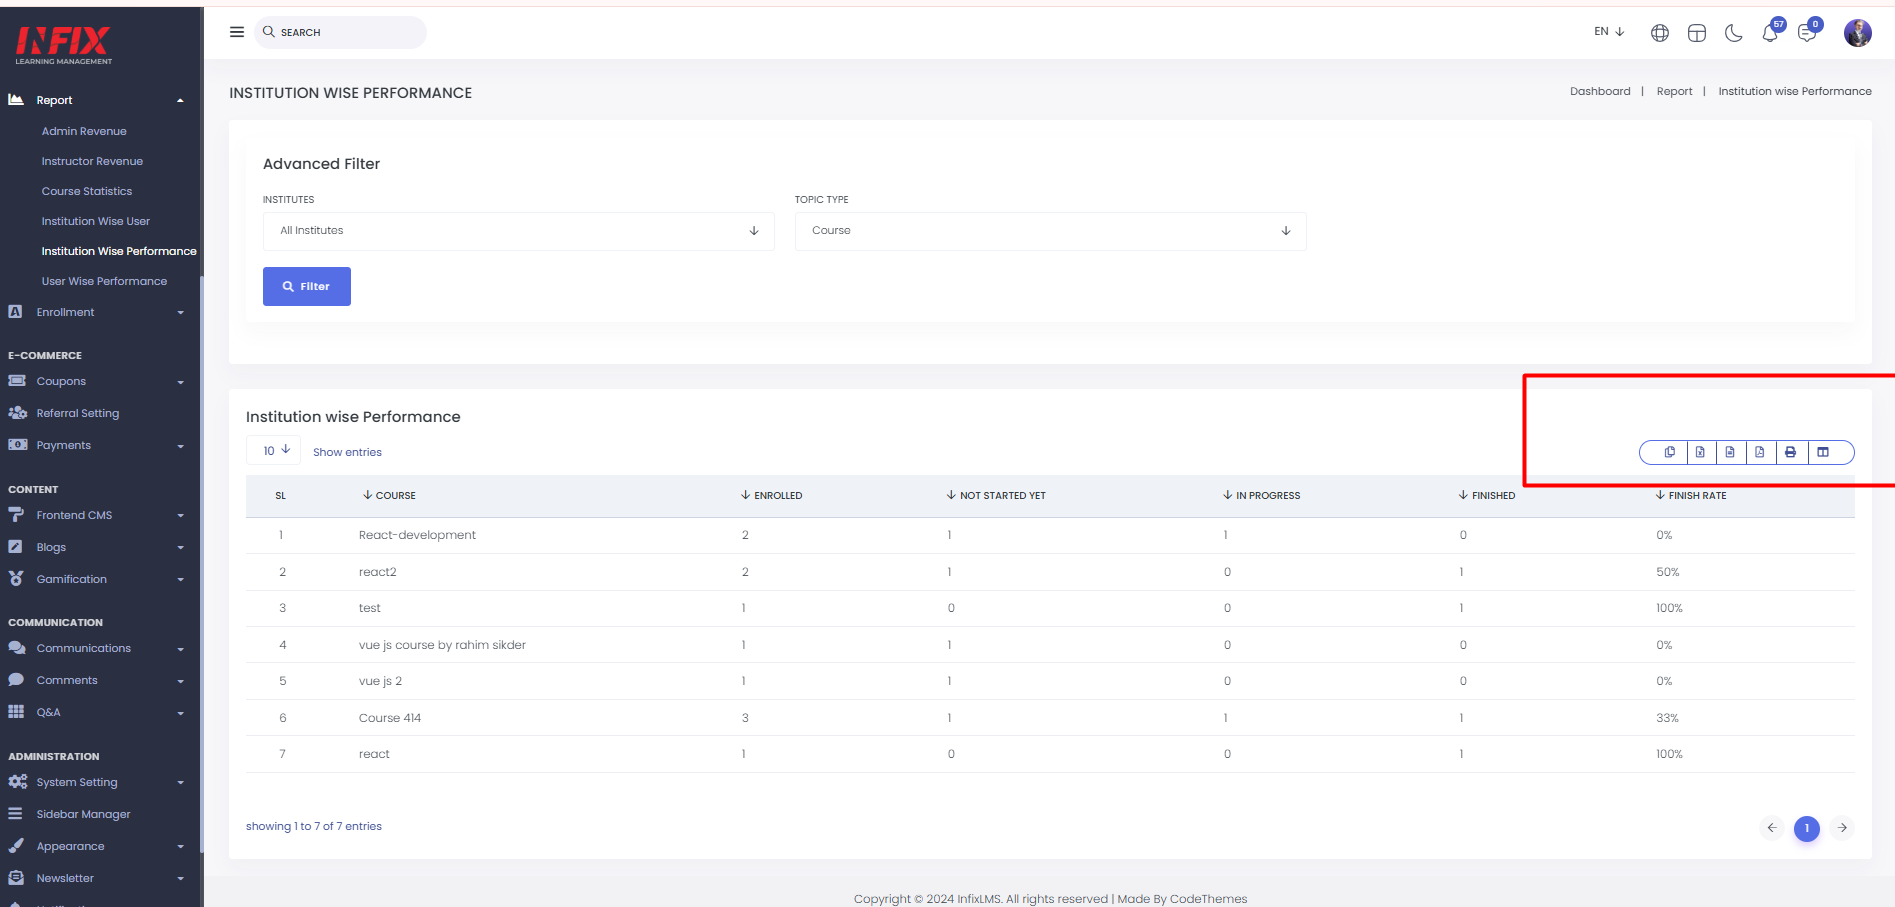The width and height of the screenshot is (1895, 907).
Task: Click the Filter button
Action: (x=307, y=286)
